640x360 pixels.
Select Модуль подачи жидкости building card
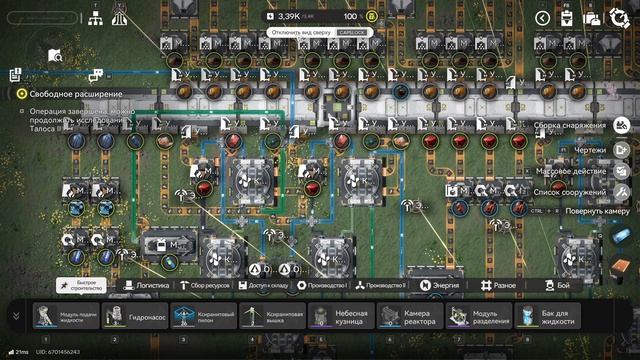coord(66,316)
